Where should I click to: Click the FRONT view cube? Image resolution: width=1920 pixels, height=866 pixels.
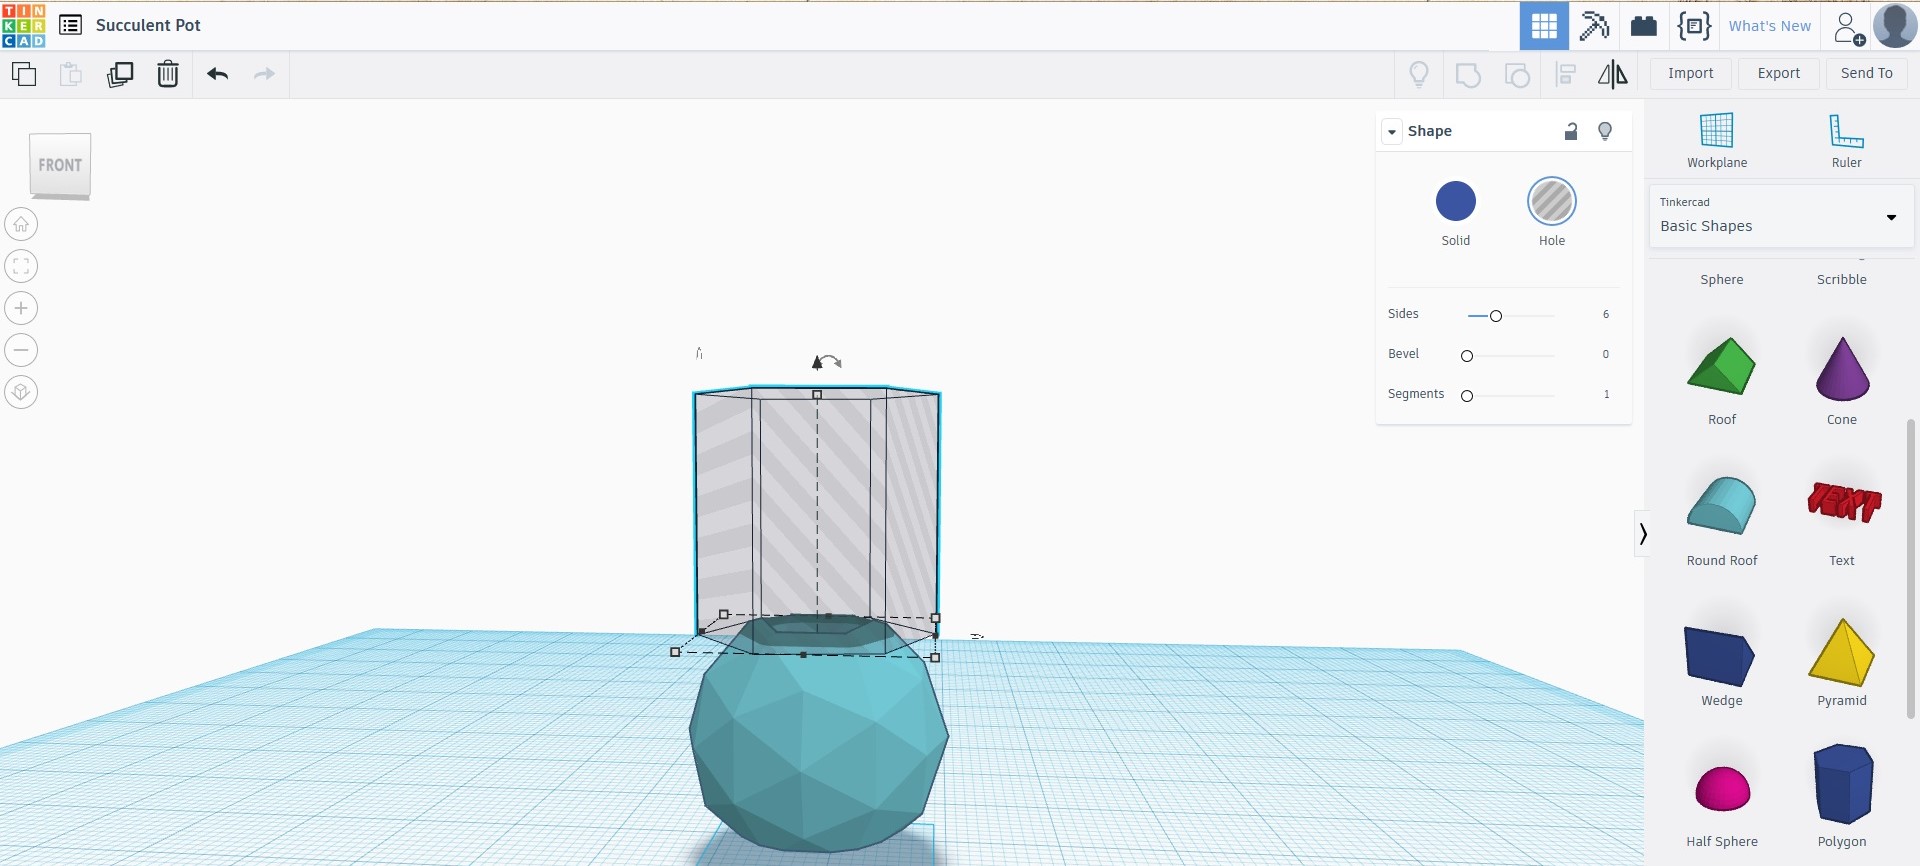pos(60,165)
